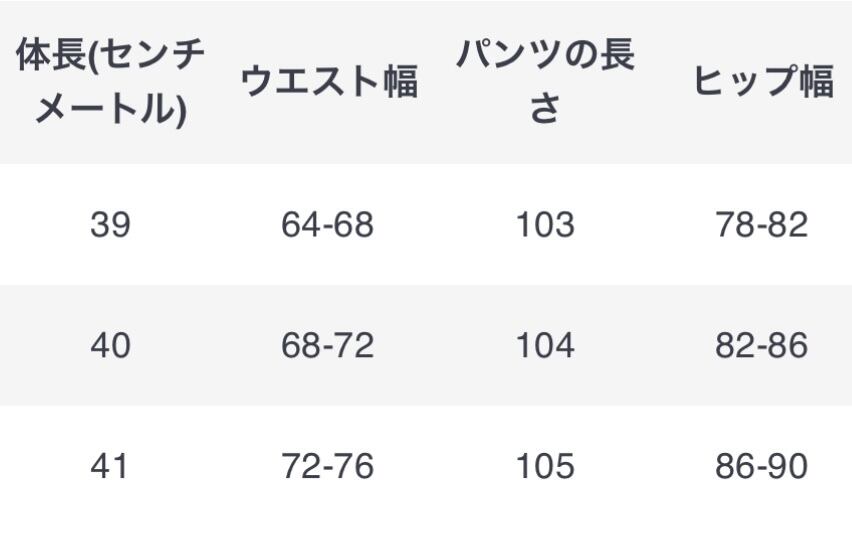This screenshot has width=852, height=537.
Task: Click メートル) in the first column header
Action: pyautogui.click(x=110, y=108)
